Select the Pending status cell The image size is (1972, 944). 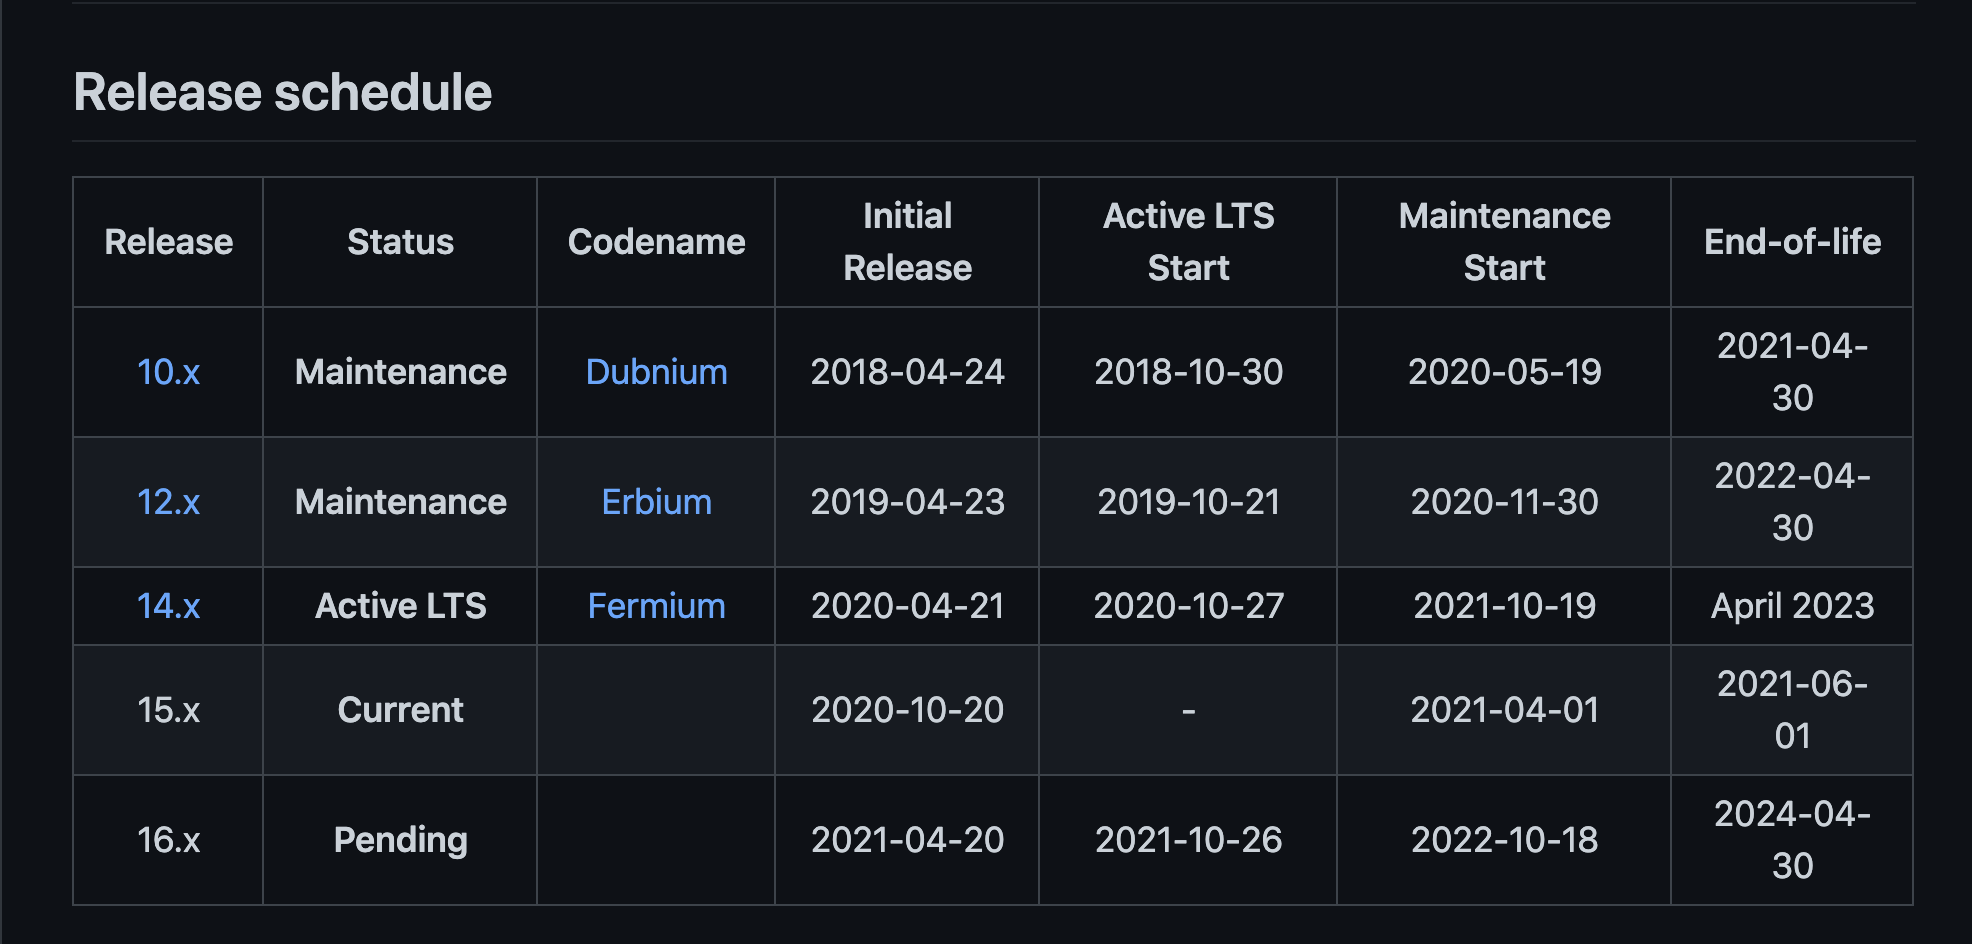400,840
